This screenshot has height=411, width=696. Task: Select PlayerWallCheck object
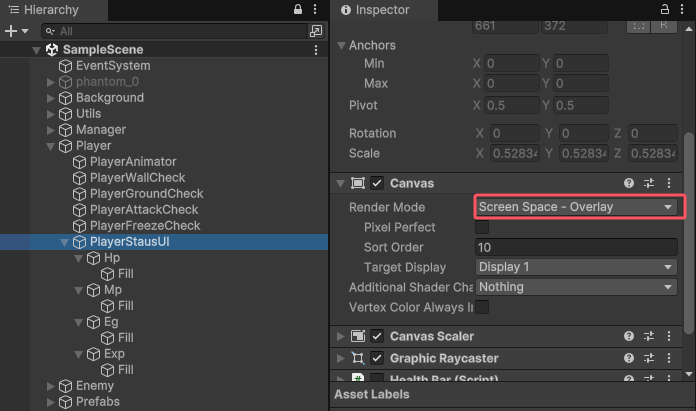coord(138,178)
